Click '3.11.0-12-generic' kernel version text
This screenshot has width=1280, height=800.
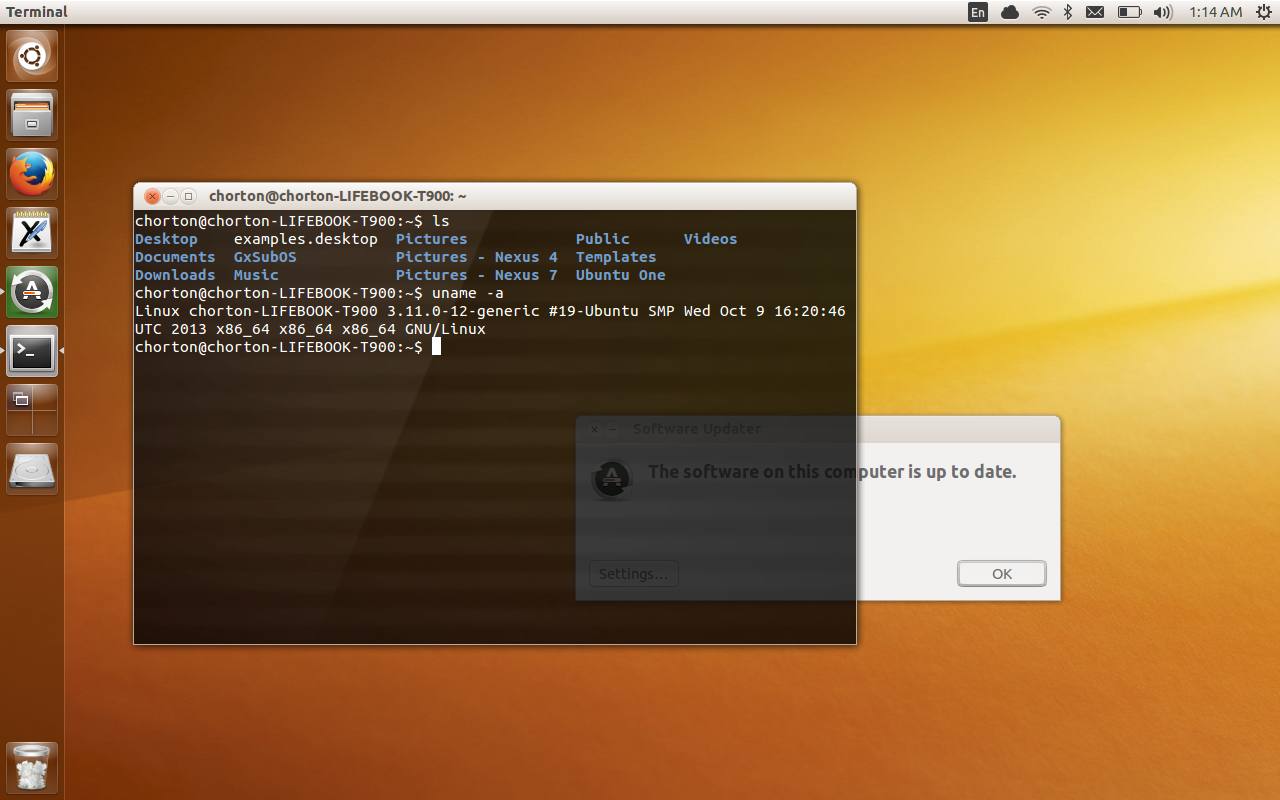pyautogui.click(x=464, y=311)
